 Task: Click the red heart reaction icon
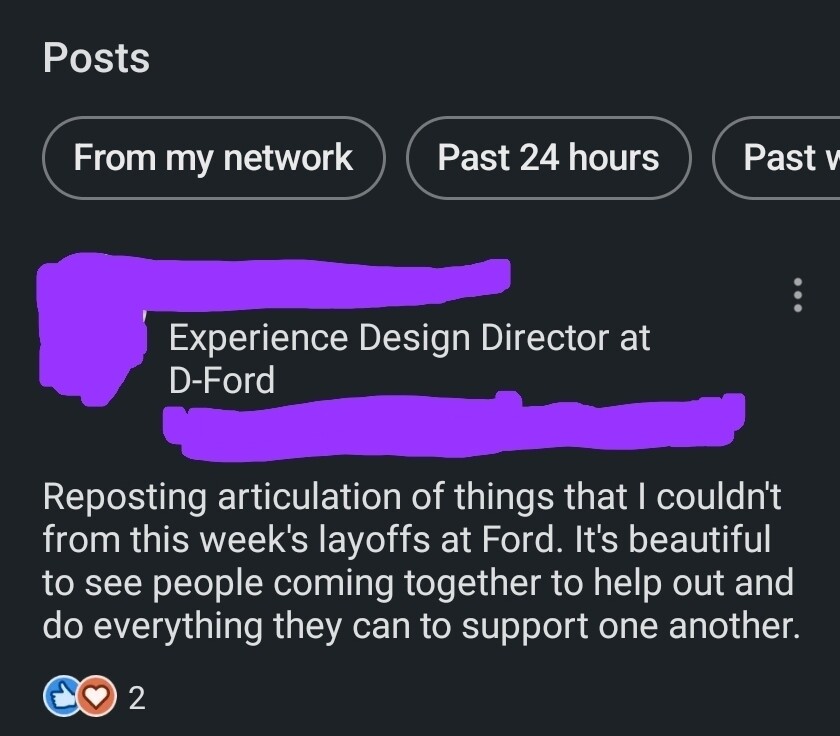click(97, 697)
